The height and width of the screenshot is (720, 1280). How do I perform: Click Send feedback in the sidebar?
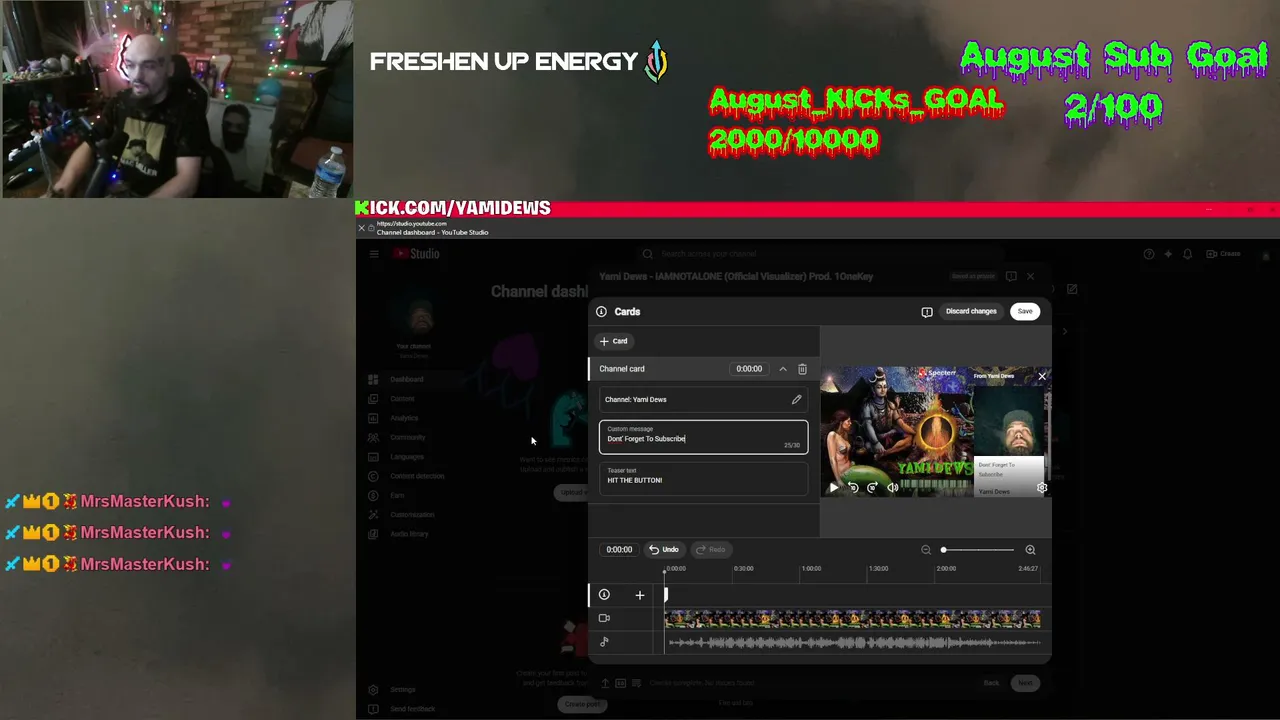click(x=413, y=709)
